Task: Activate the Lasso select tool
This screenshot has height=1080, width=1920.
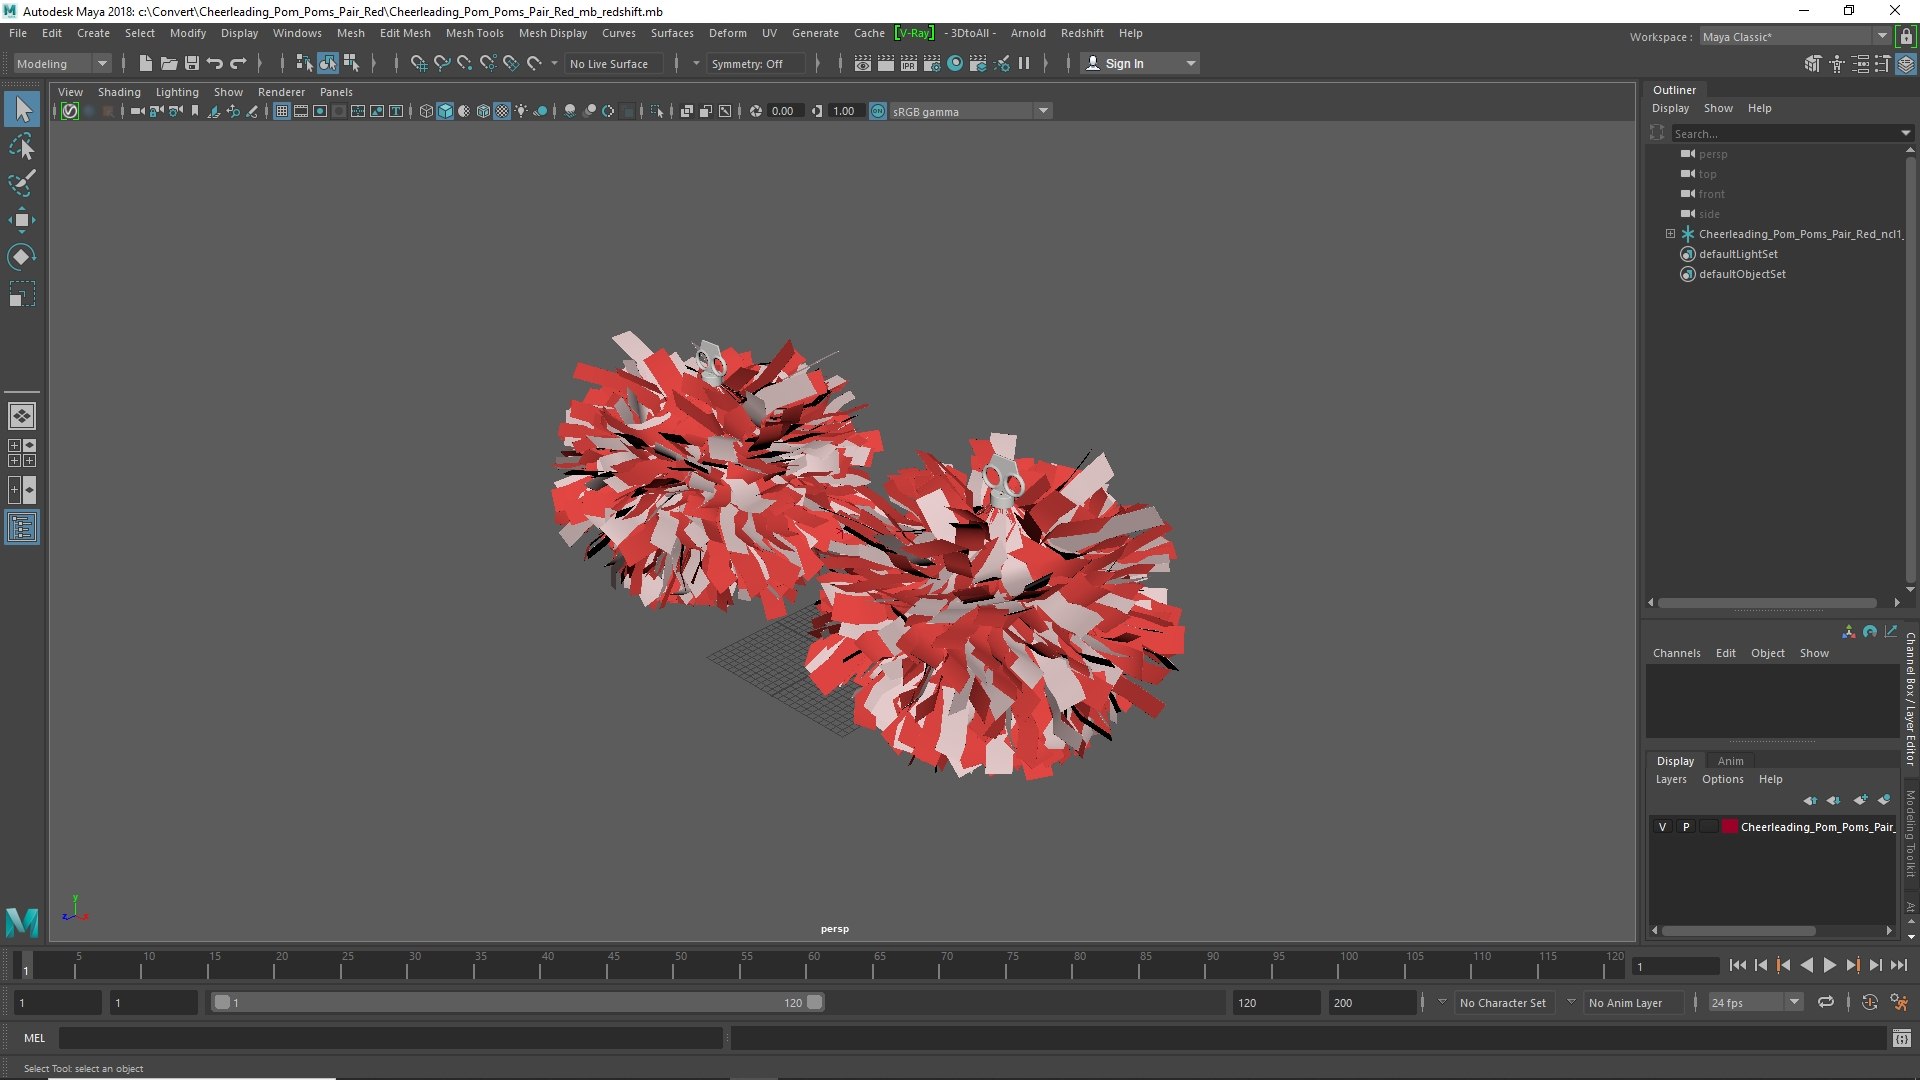Action: (x=22, y=147)
